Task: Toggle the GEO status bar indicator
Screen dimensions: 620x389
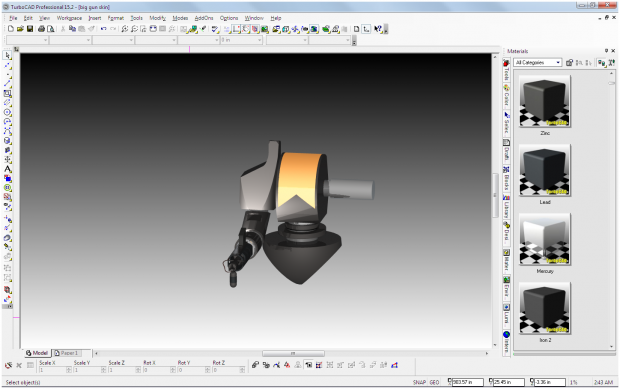Action: pyautogui.click(x=434, y=382)
